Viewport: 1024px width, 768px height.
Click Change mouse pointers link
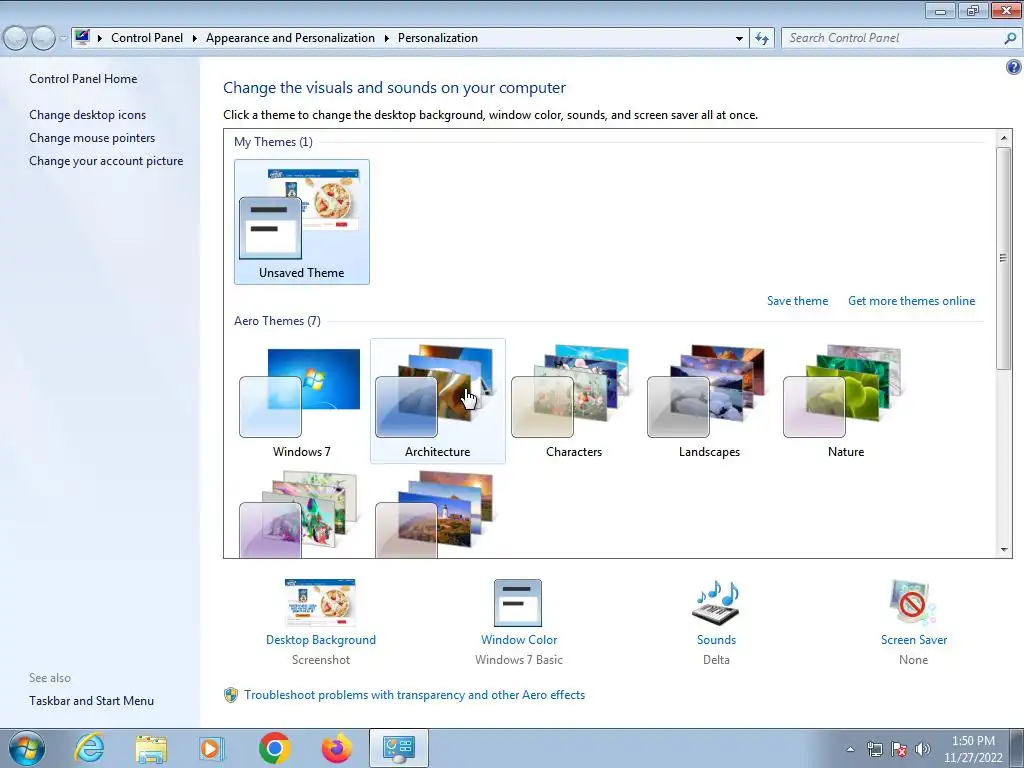[x=92, y=138]
